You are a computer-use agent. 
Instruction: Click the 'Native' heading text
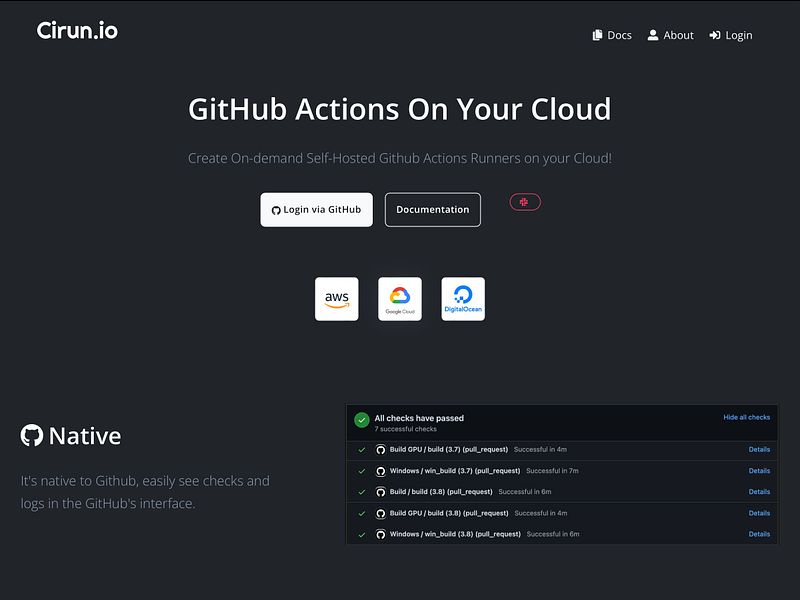click(85, 436)
